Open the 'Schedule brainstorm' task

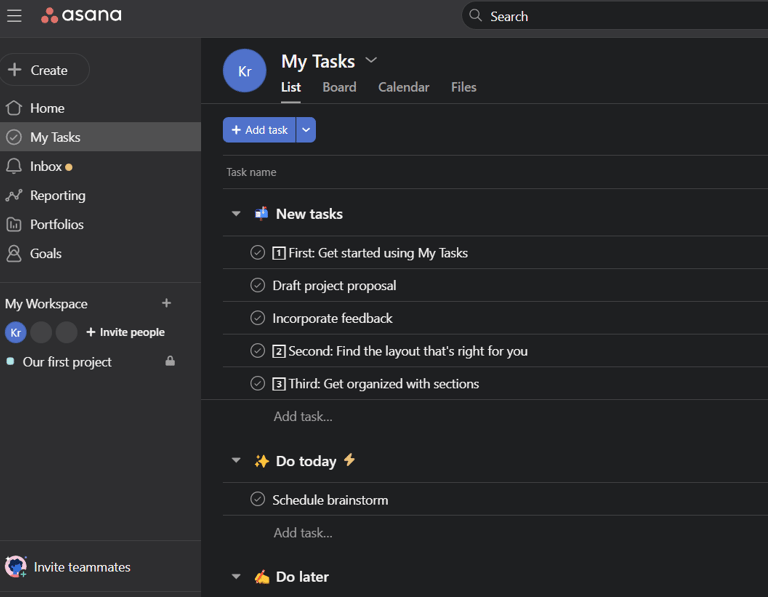(330, 500)
